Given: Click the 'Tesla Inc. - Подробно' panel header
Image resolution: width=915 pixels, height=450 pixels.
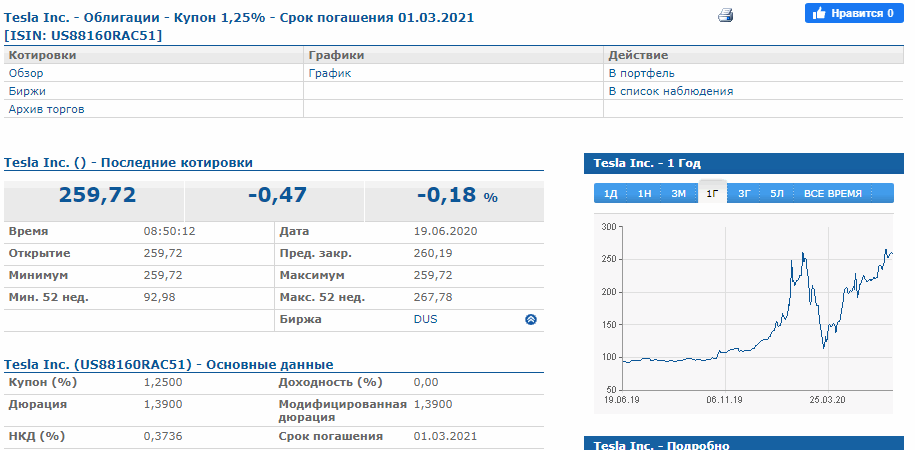Looking at the screenshot, I should (743, 444).
